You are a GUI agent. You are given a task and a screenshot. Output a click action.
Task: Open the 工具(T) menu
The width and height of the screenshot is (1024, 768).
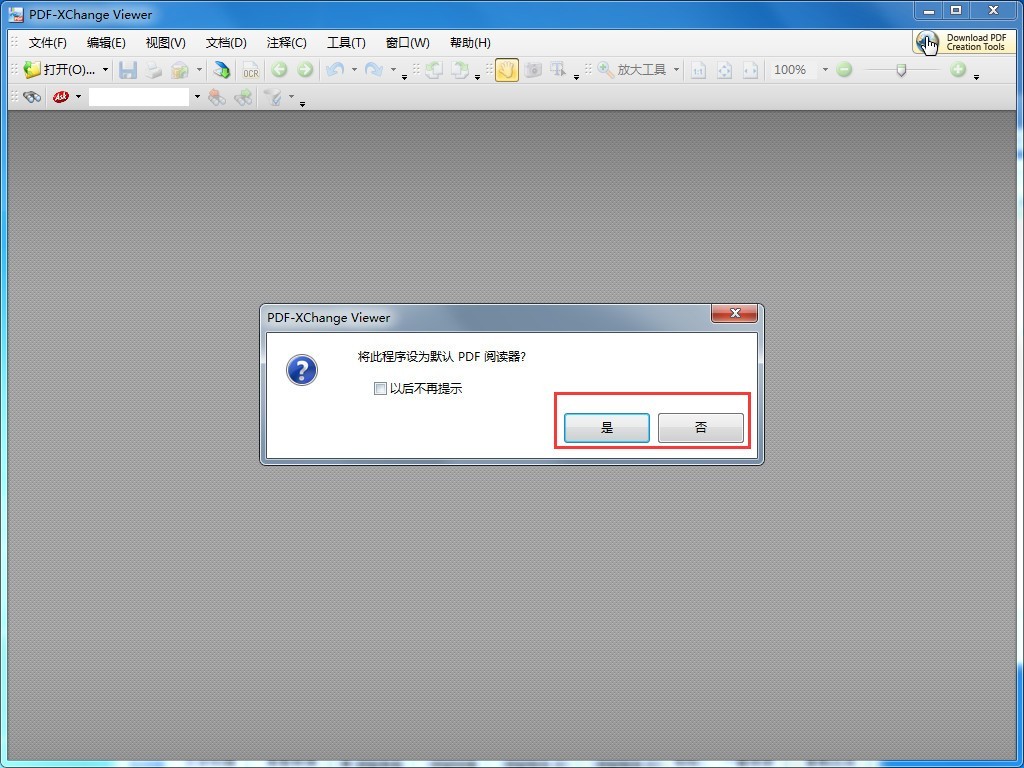[346, 42]
